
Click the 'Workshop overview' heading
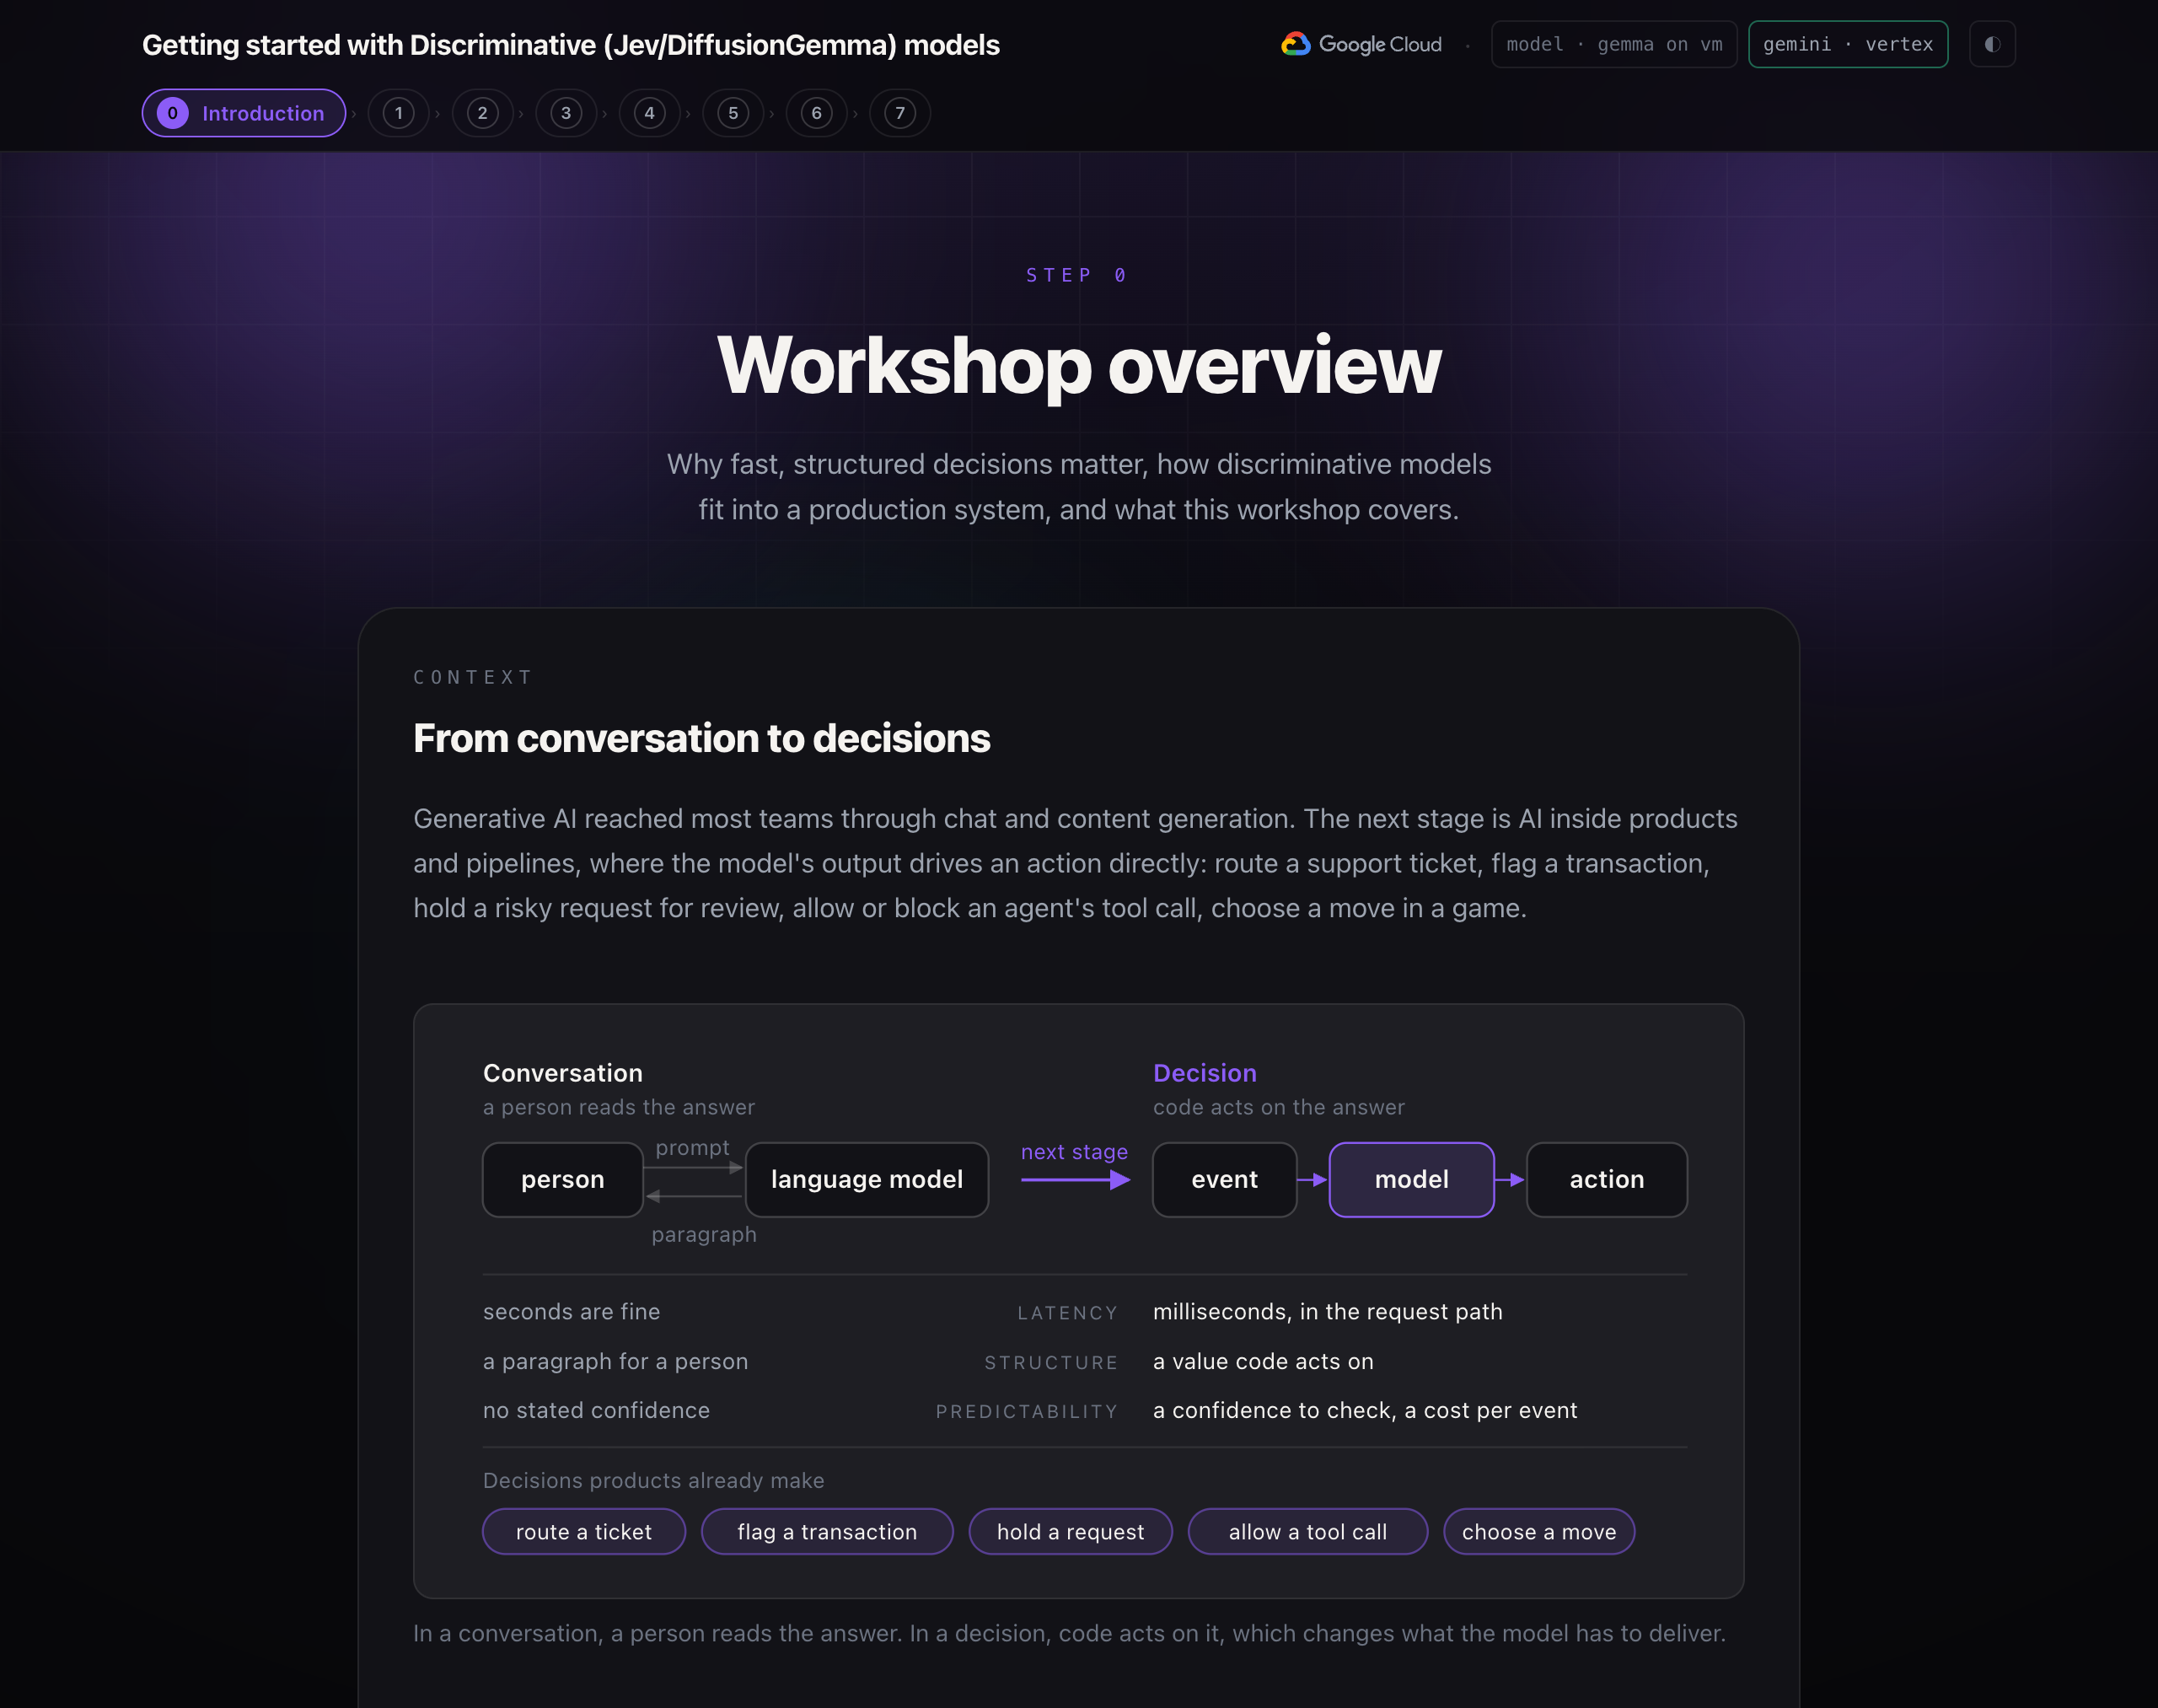(x=1079, y=365)
